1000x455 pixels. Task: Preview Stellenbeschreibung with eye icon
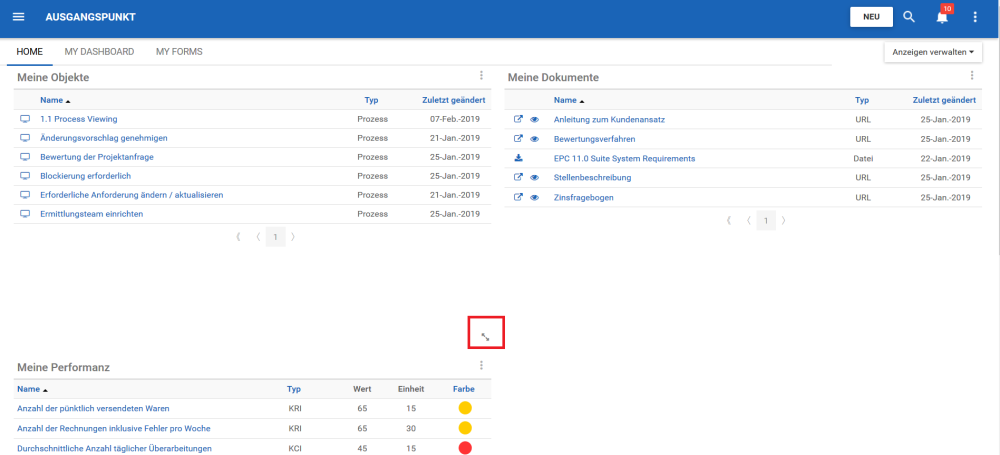pyautogui.click(x=534, y=177)
